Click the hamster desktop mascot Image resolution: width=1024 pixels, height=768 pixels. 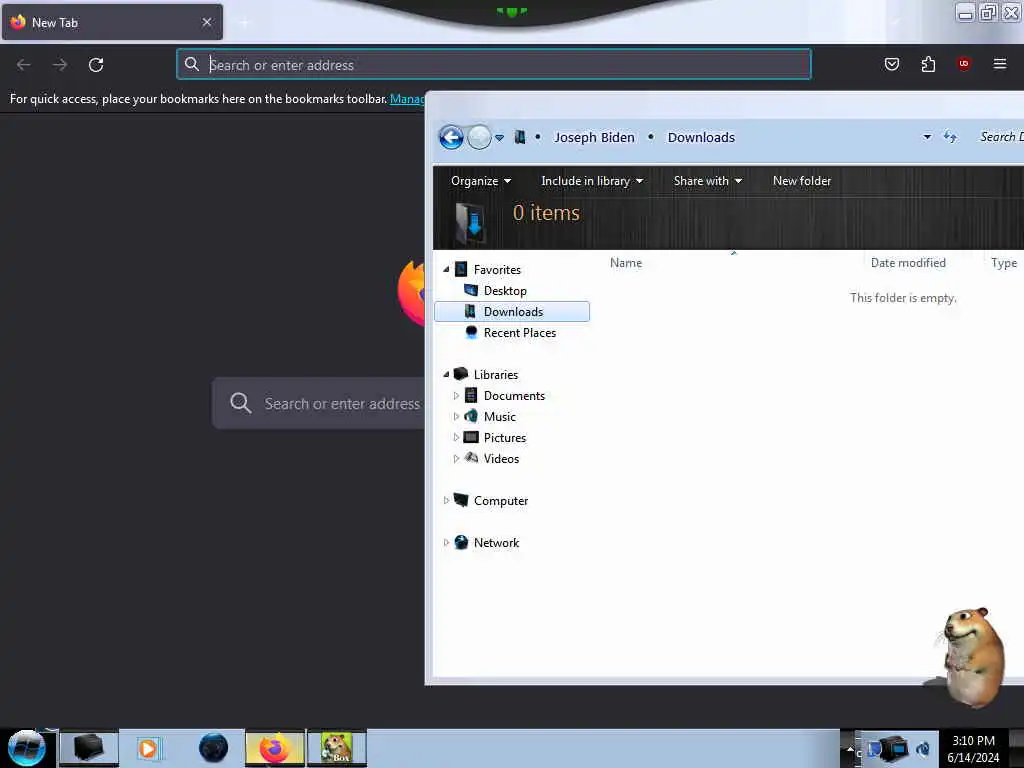971,656
